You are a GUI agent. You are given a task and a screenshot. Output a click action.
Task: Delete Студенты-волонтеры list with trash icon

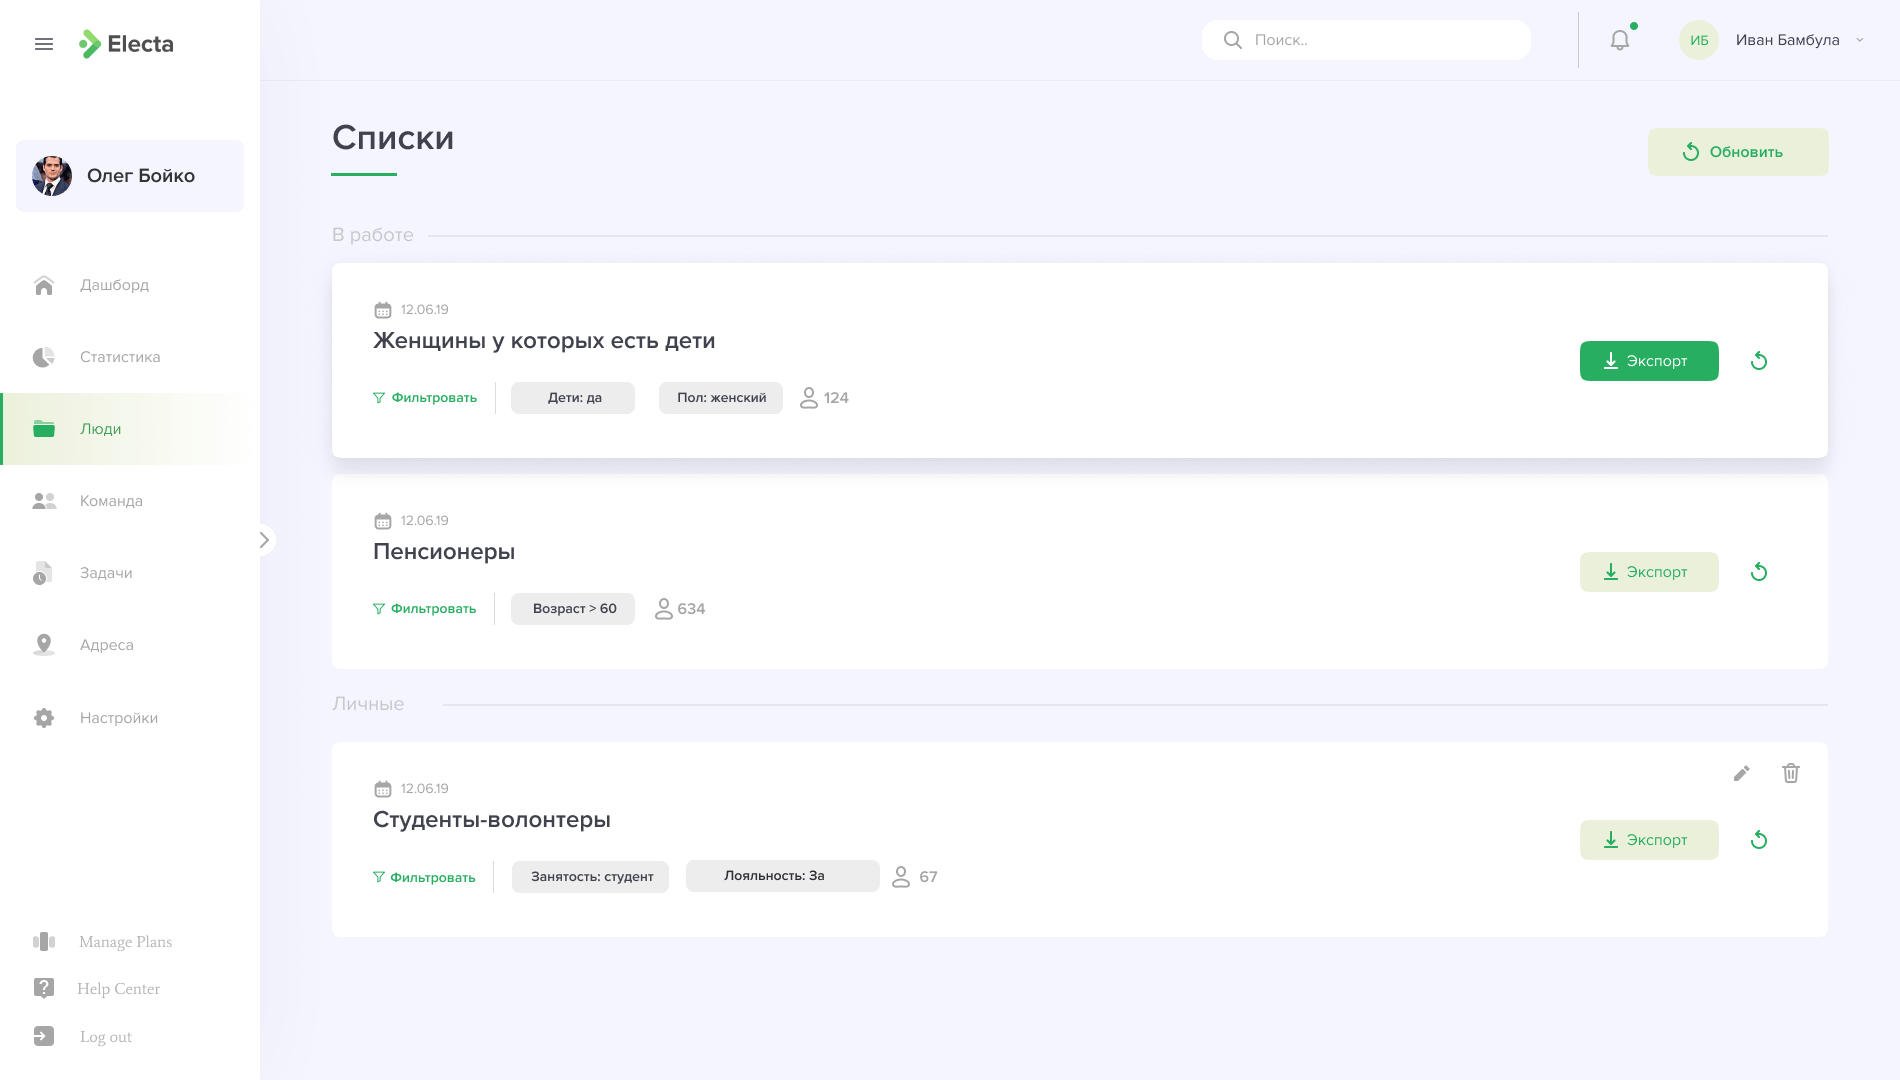coord(1790,773)
